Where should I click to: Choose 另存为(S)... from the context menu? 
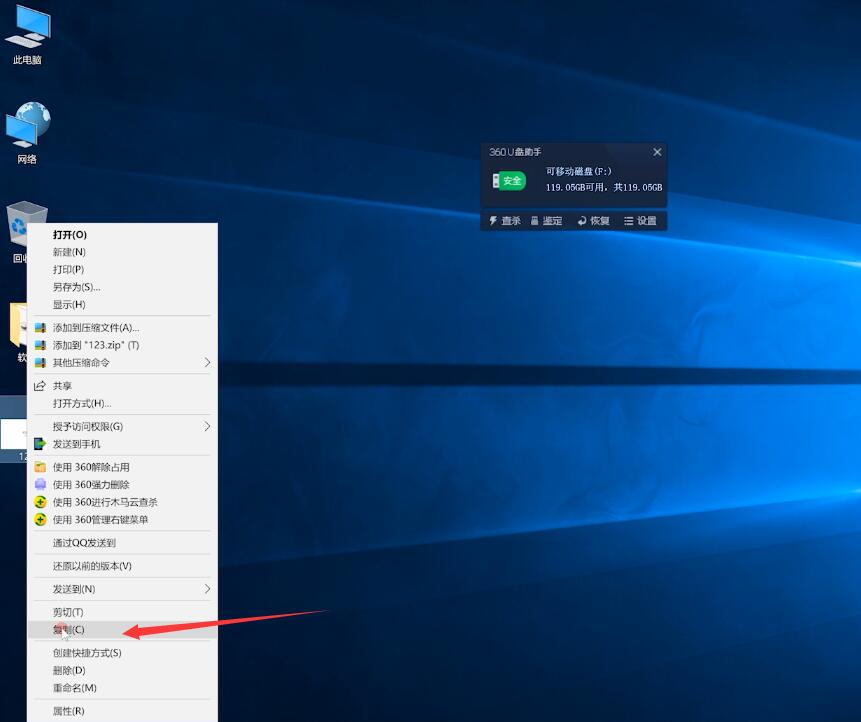[122, 287]
